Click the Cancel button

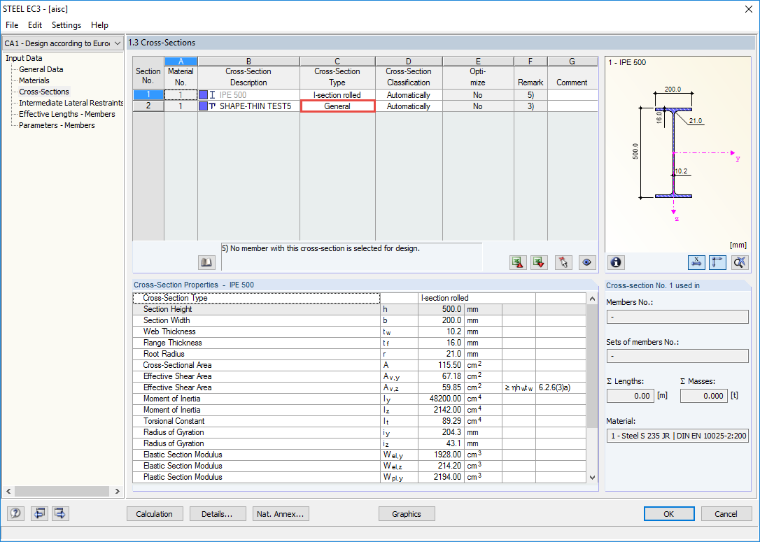[726, 514]
